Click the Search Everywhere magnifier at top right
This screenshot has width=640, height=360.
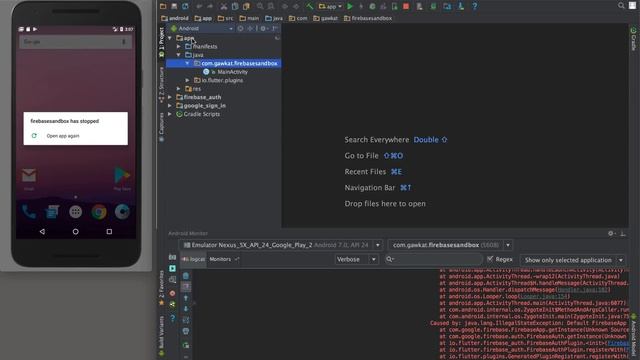(x=621, y=6)
